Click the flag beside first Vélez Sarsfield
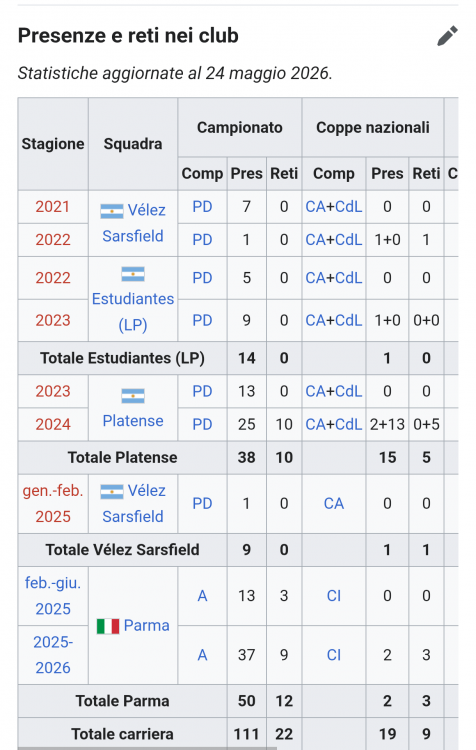 pyautogui.click(x=111, y=211)
